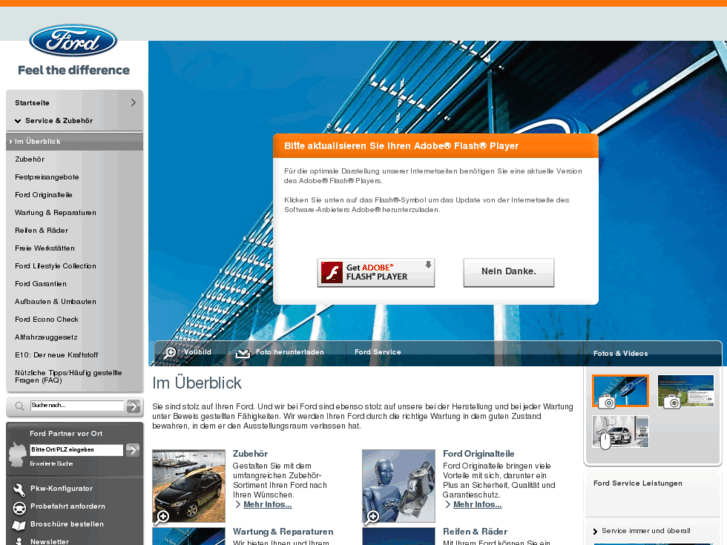Open the Zubehör heading link
Image resolution: width=727 pixels, height=545 pixels.
[x=250, y=454]
